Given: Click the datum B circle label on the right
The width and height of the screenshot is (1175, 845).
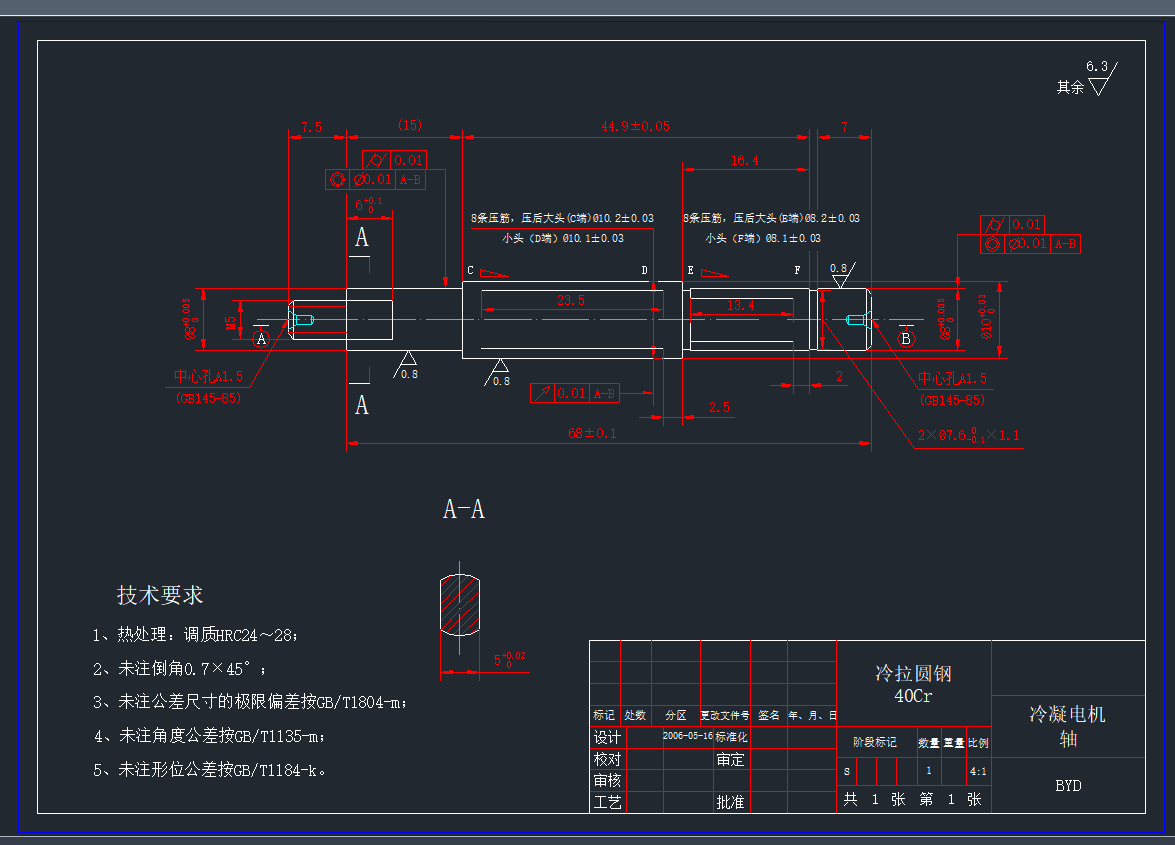Looking at the screenshot, I should point(906,338).
